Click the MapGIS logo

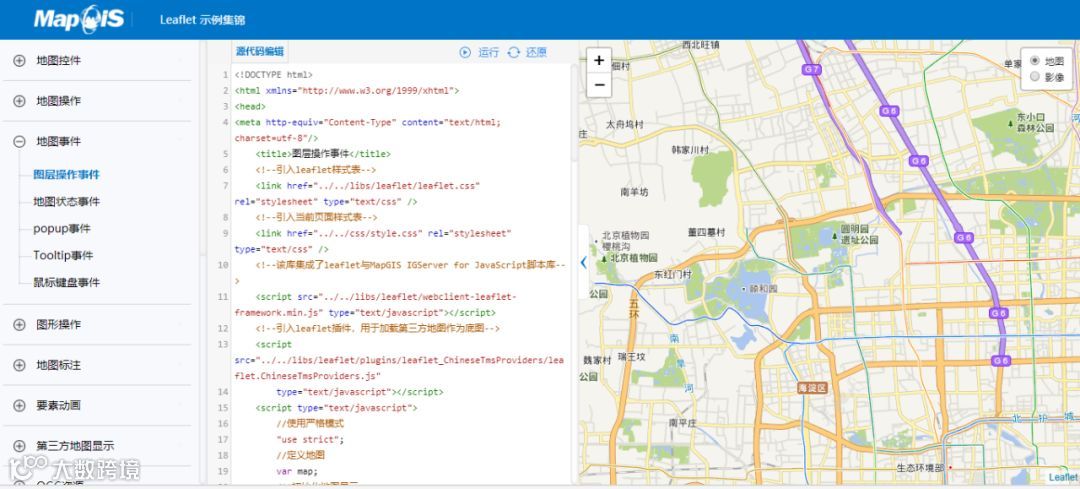coord(79,19)
